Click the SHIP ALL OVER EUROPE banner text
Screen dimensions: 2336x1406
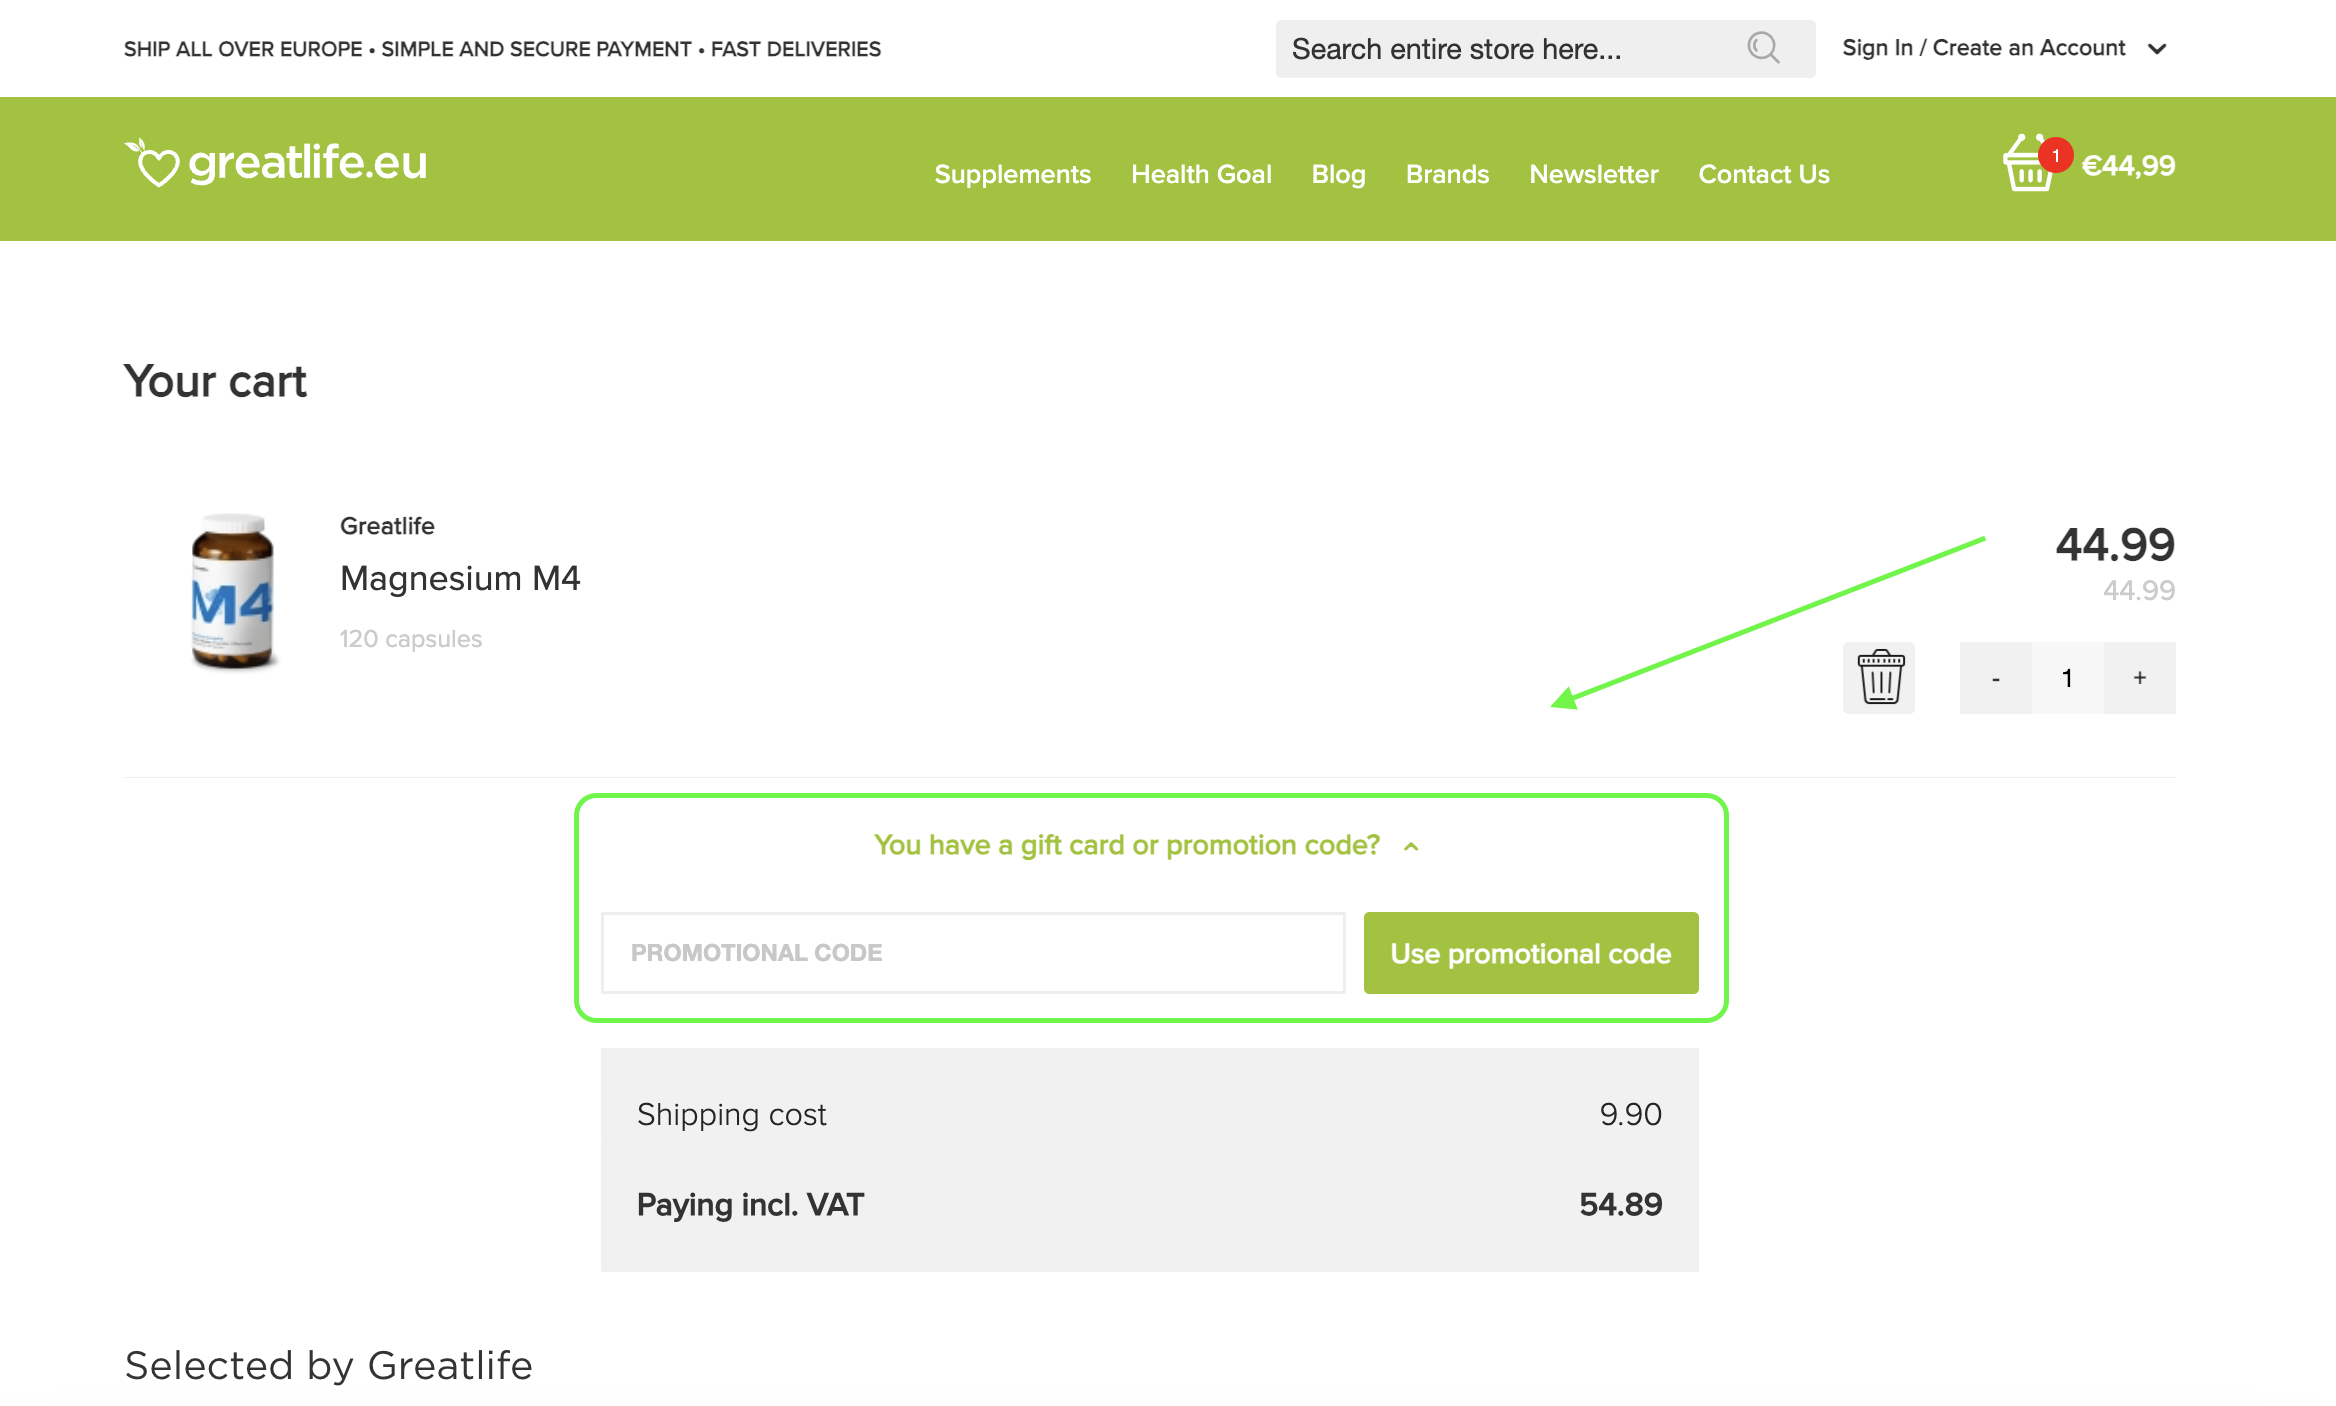point(502,49)
